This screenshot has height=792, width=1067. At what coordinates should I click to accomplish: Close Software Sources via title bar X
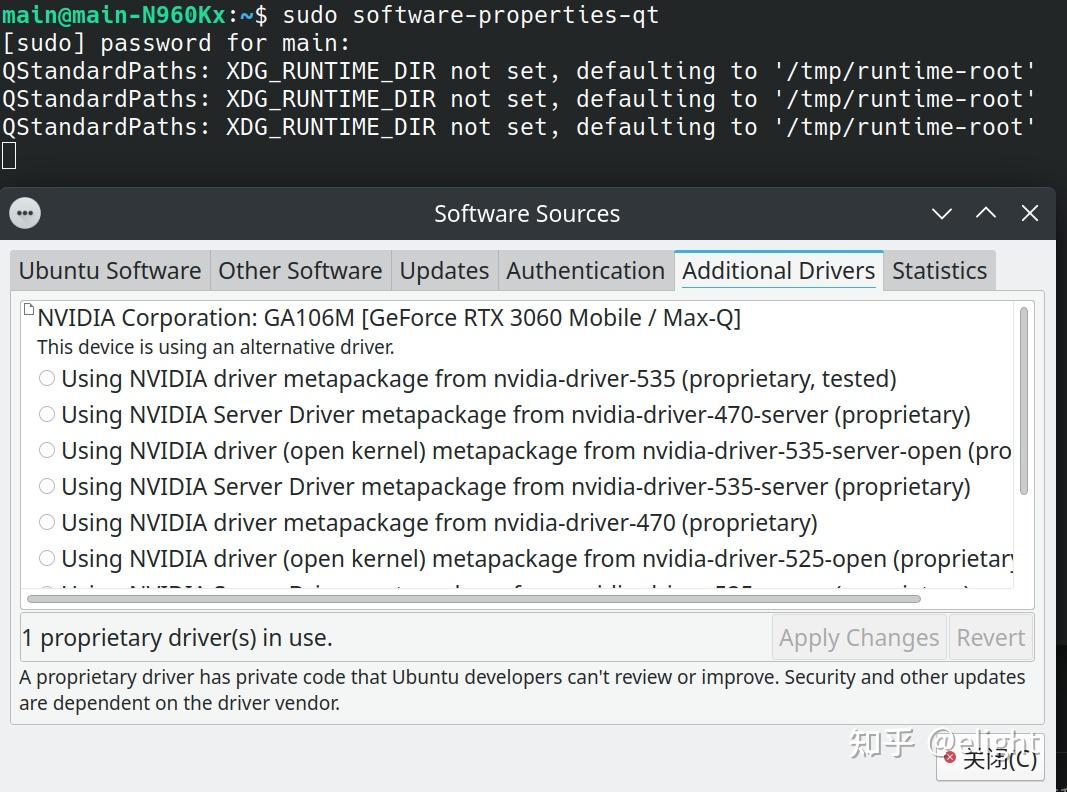point(1030,213)
